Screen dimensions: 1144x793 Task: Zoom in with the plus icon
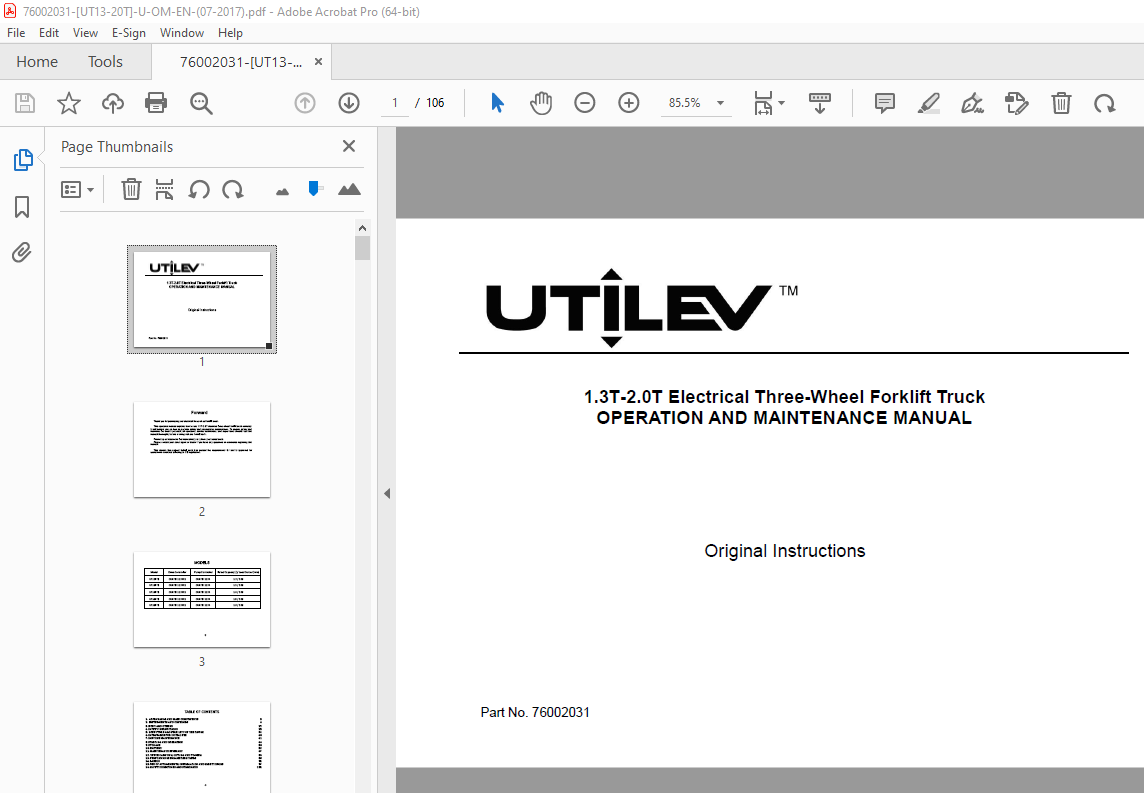[x=628, y=103]
